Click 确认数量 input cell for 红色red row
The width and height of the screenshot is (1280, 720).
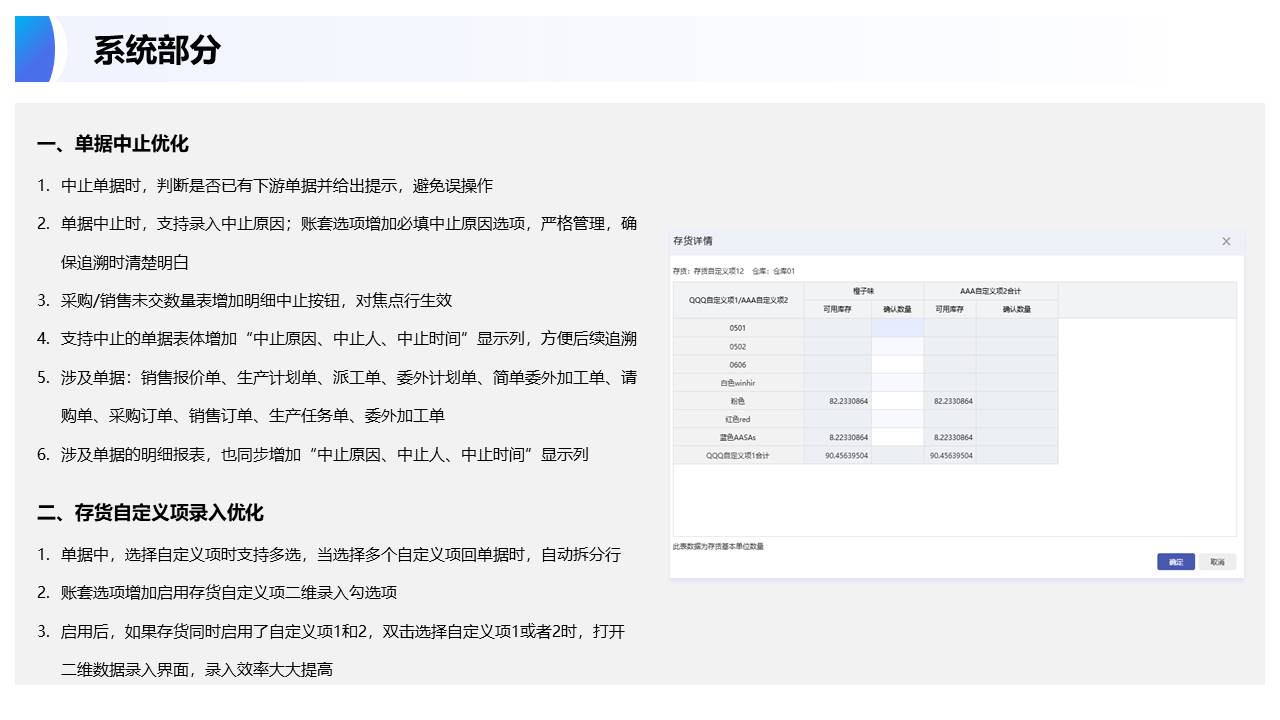click(897, 419)
